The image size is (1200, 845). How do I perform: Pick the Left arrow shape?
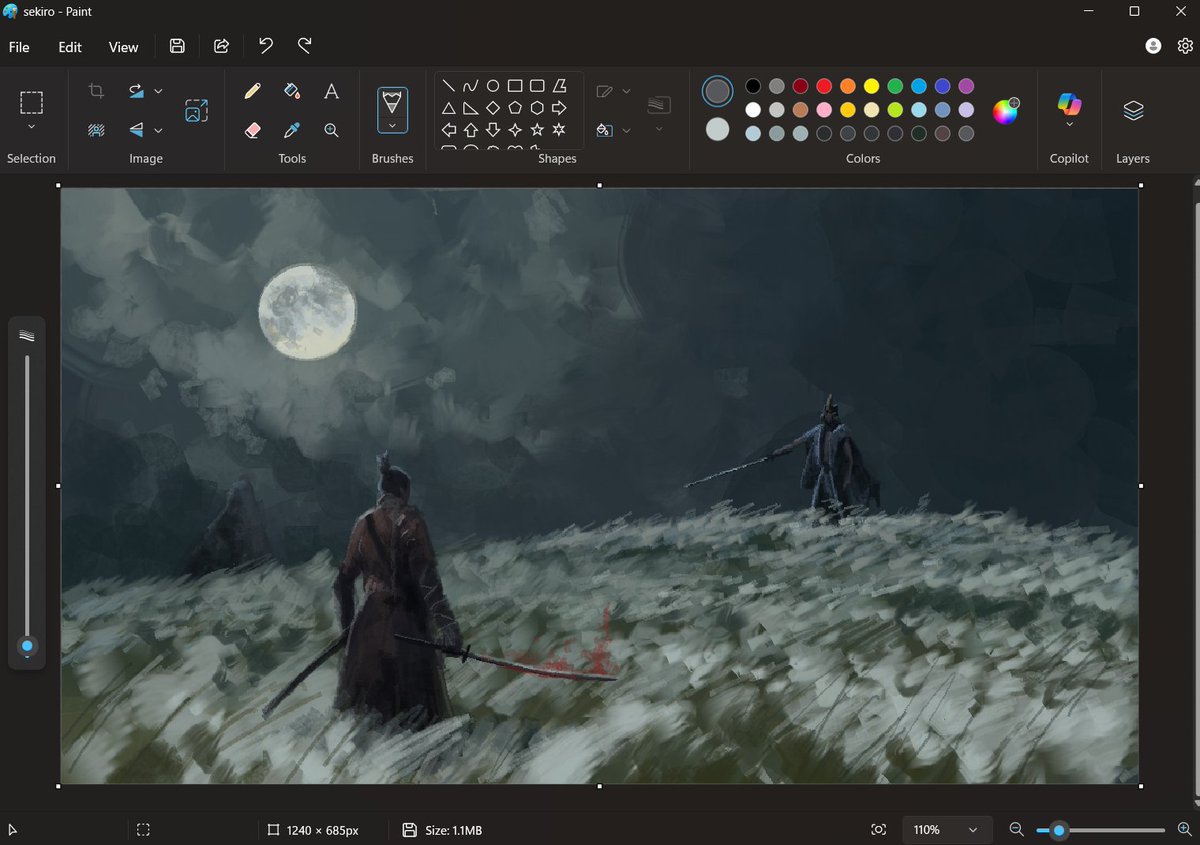pos(449,130)
